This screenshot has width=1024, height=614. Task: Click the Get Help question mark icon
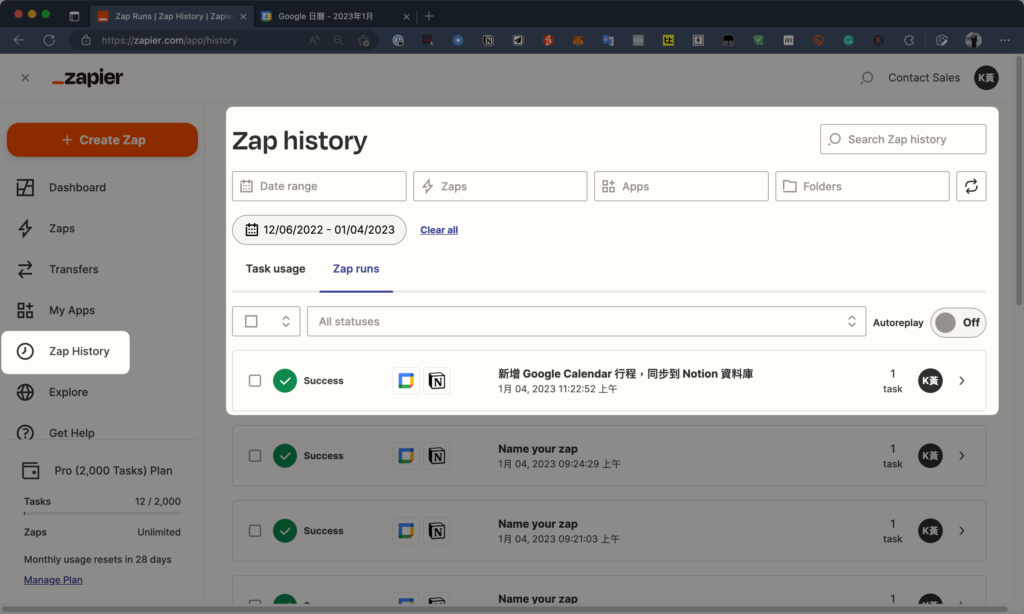pyautogui.click(x=25, y=433)
